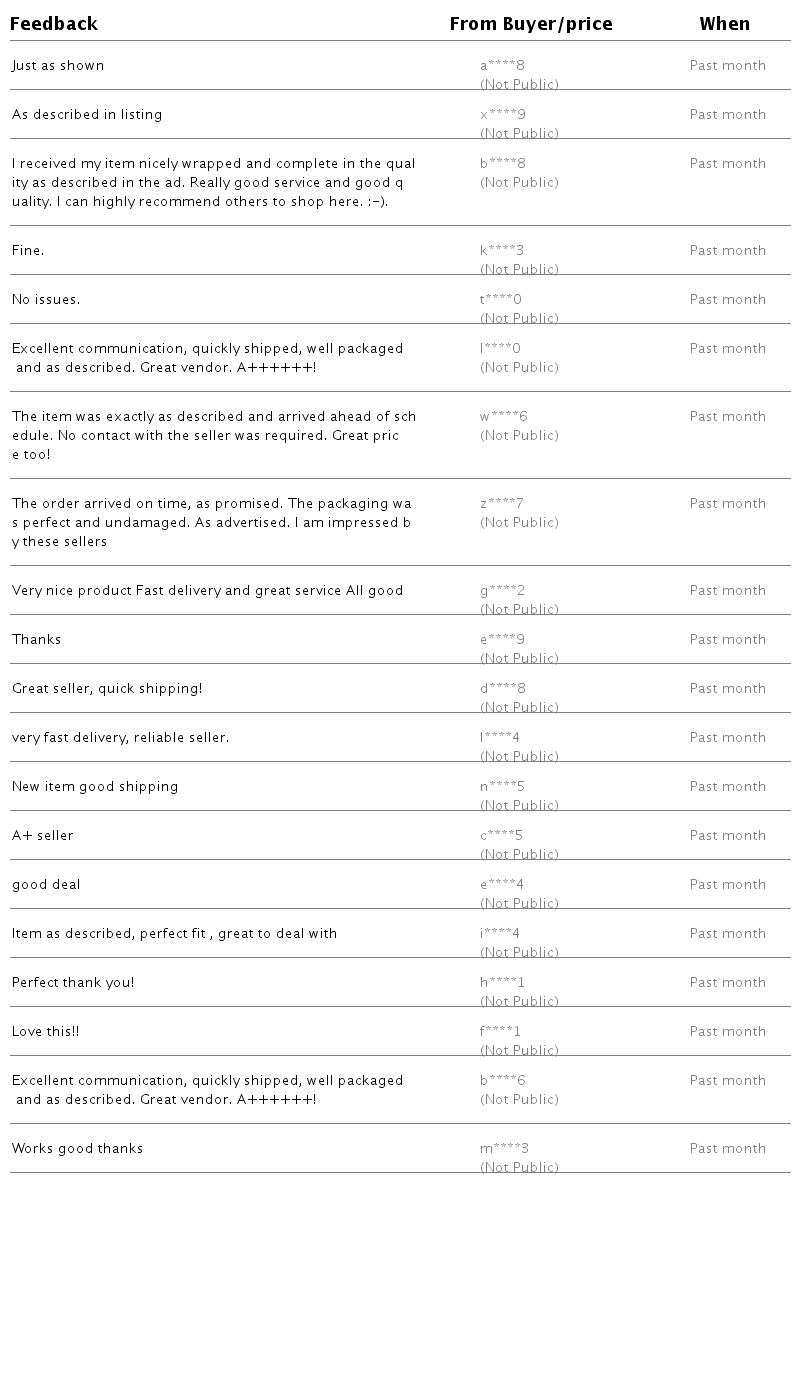Select buyer w****6 username
This screenshot has height=1396, width=800.
click(x=503, y=417)
